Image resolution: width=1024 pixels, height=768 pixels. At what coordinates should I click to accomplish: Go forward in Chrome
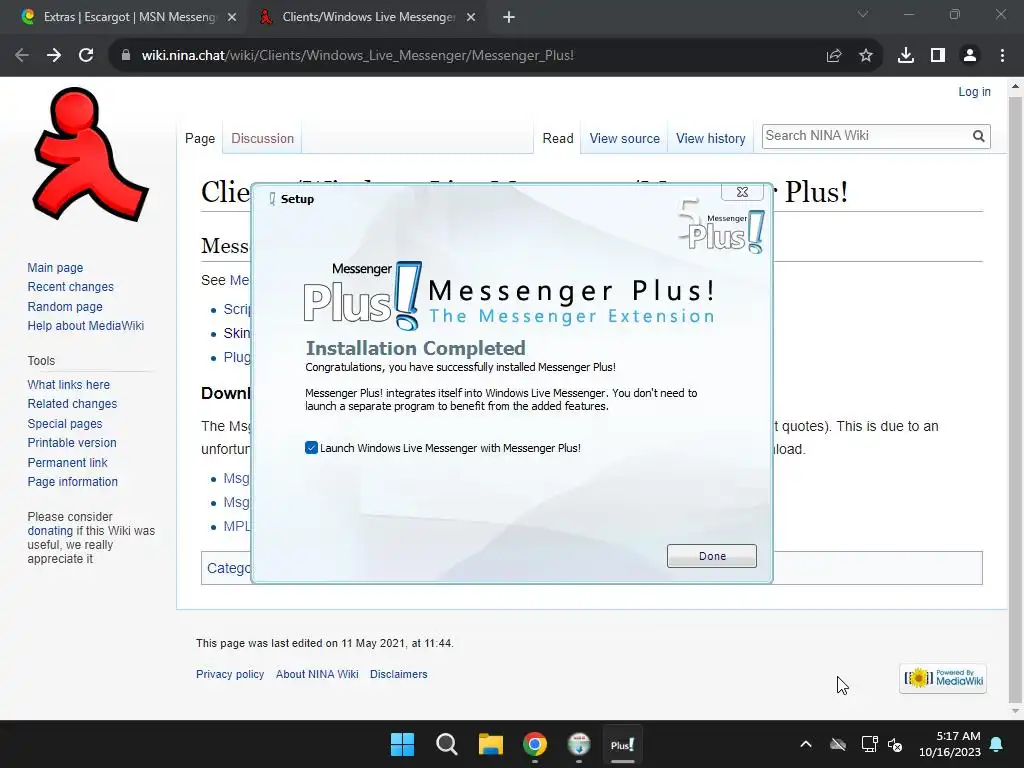point(54,56)
